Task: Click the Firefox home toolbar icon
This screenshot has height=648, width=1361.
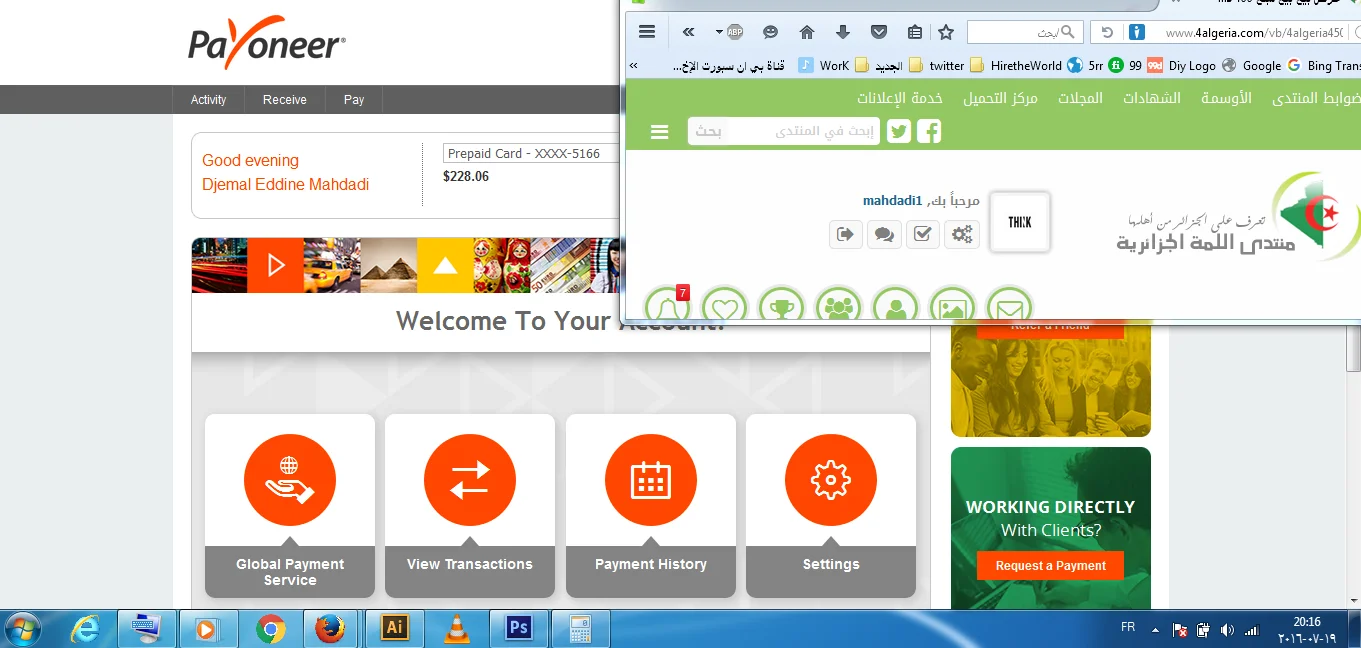Action: tap(807, 32)
